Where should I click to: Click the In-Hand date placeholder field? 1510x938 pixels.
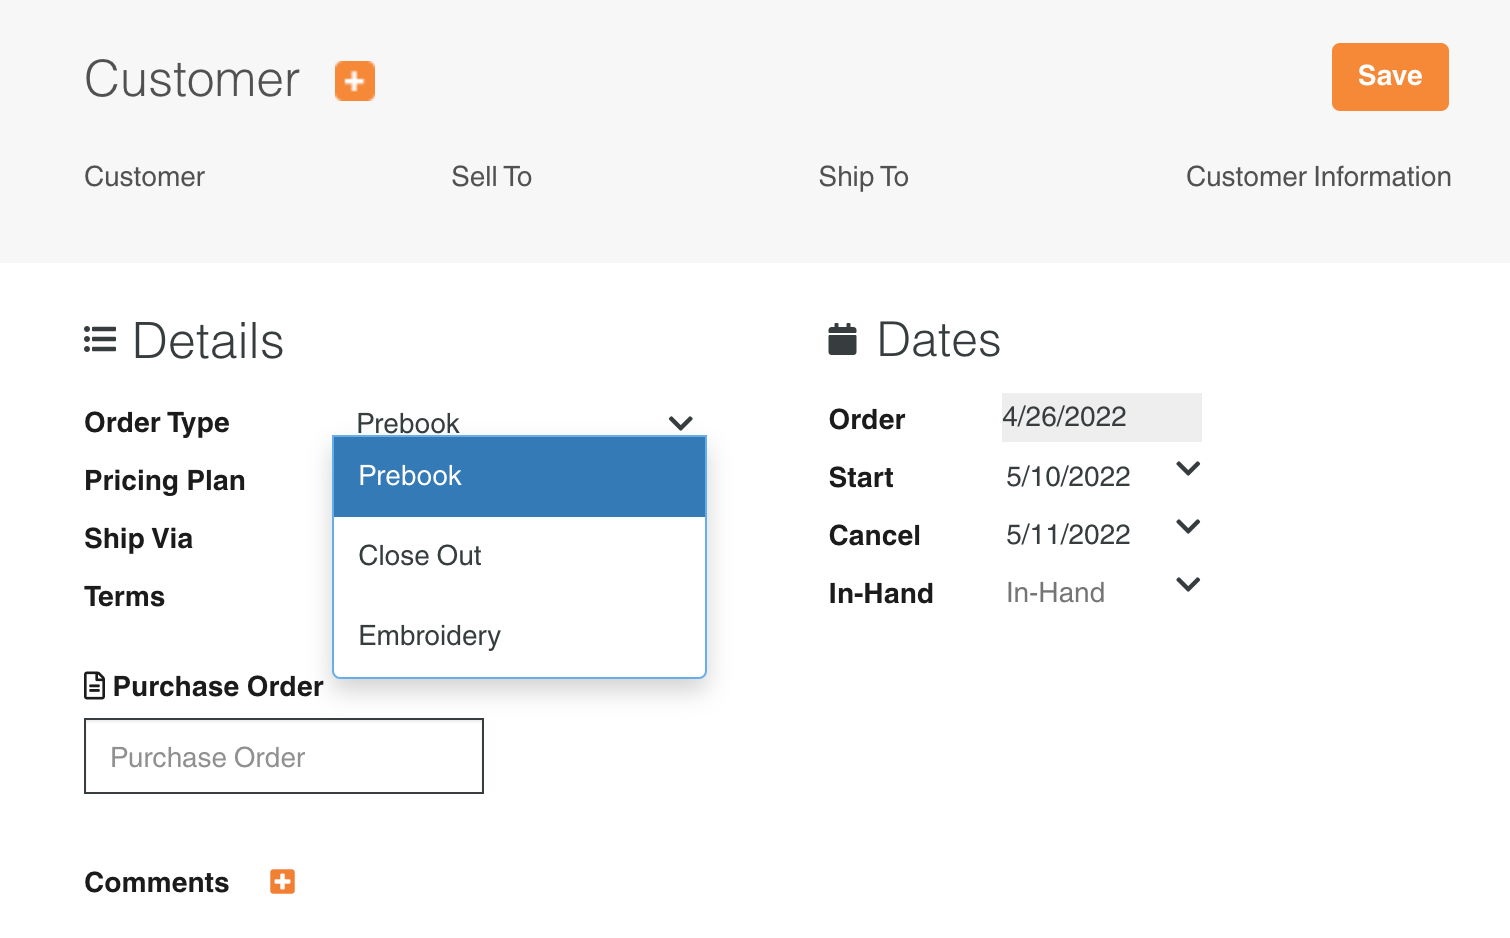[1056, 593]
